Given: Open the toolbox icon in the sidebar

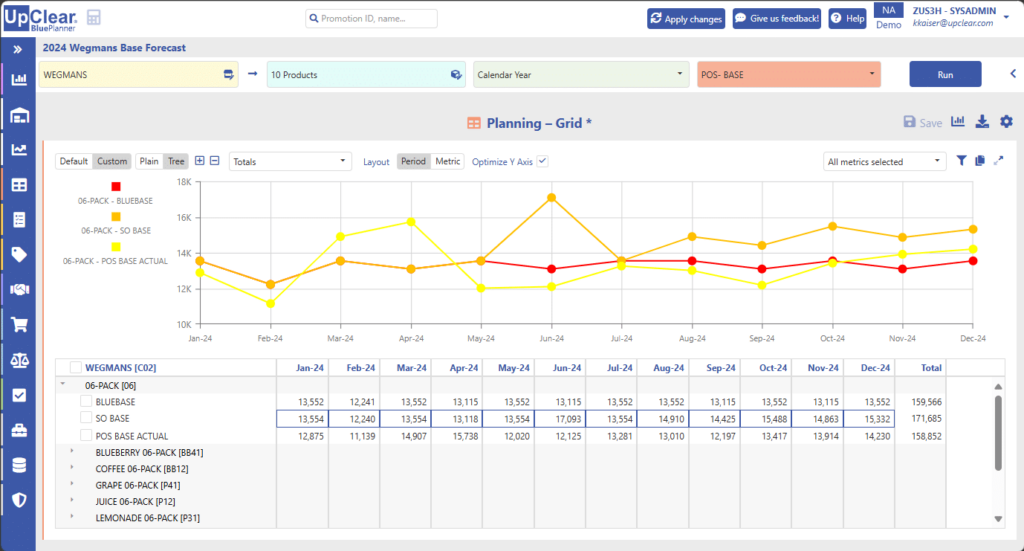Looking at the screenshot, I should (x=19, y=430).
